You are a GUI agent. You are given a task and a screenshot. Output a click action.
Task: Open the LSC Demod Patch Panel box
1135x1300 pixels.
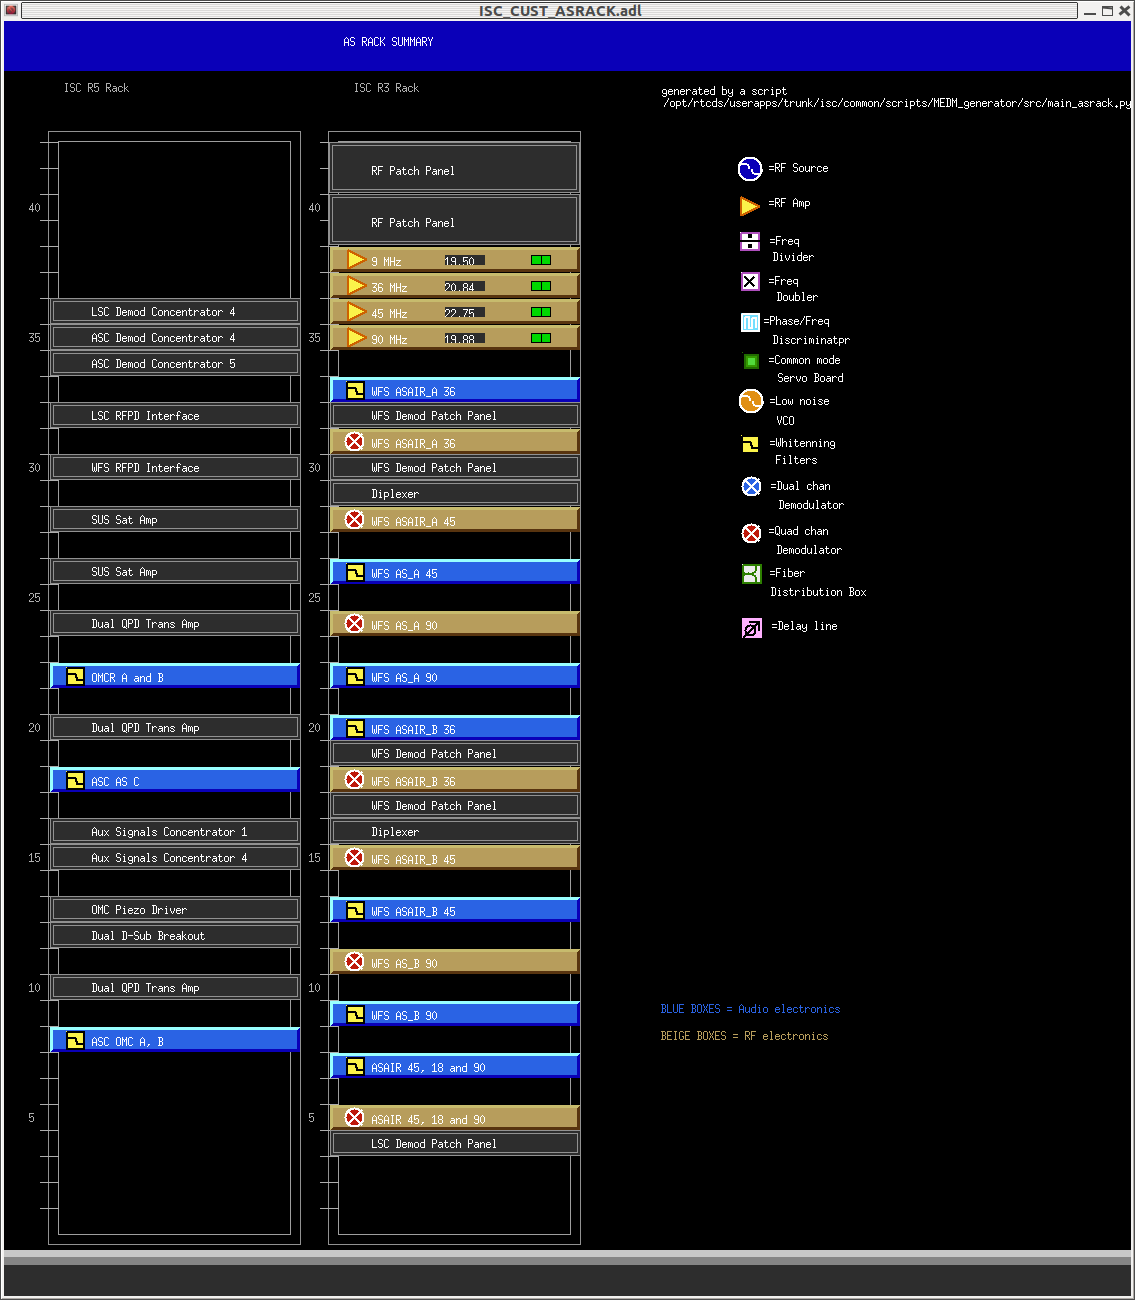pyautogui.click(x=455, y=1143)
